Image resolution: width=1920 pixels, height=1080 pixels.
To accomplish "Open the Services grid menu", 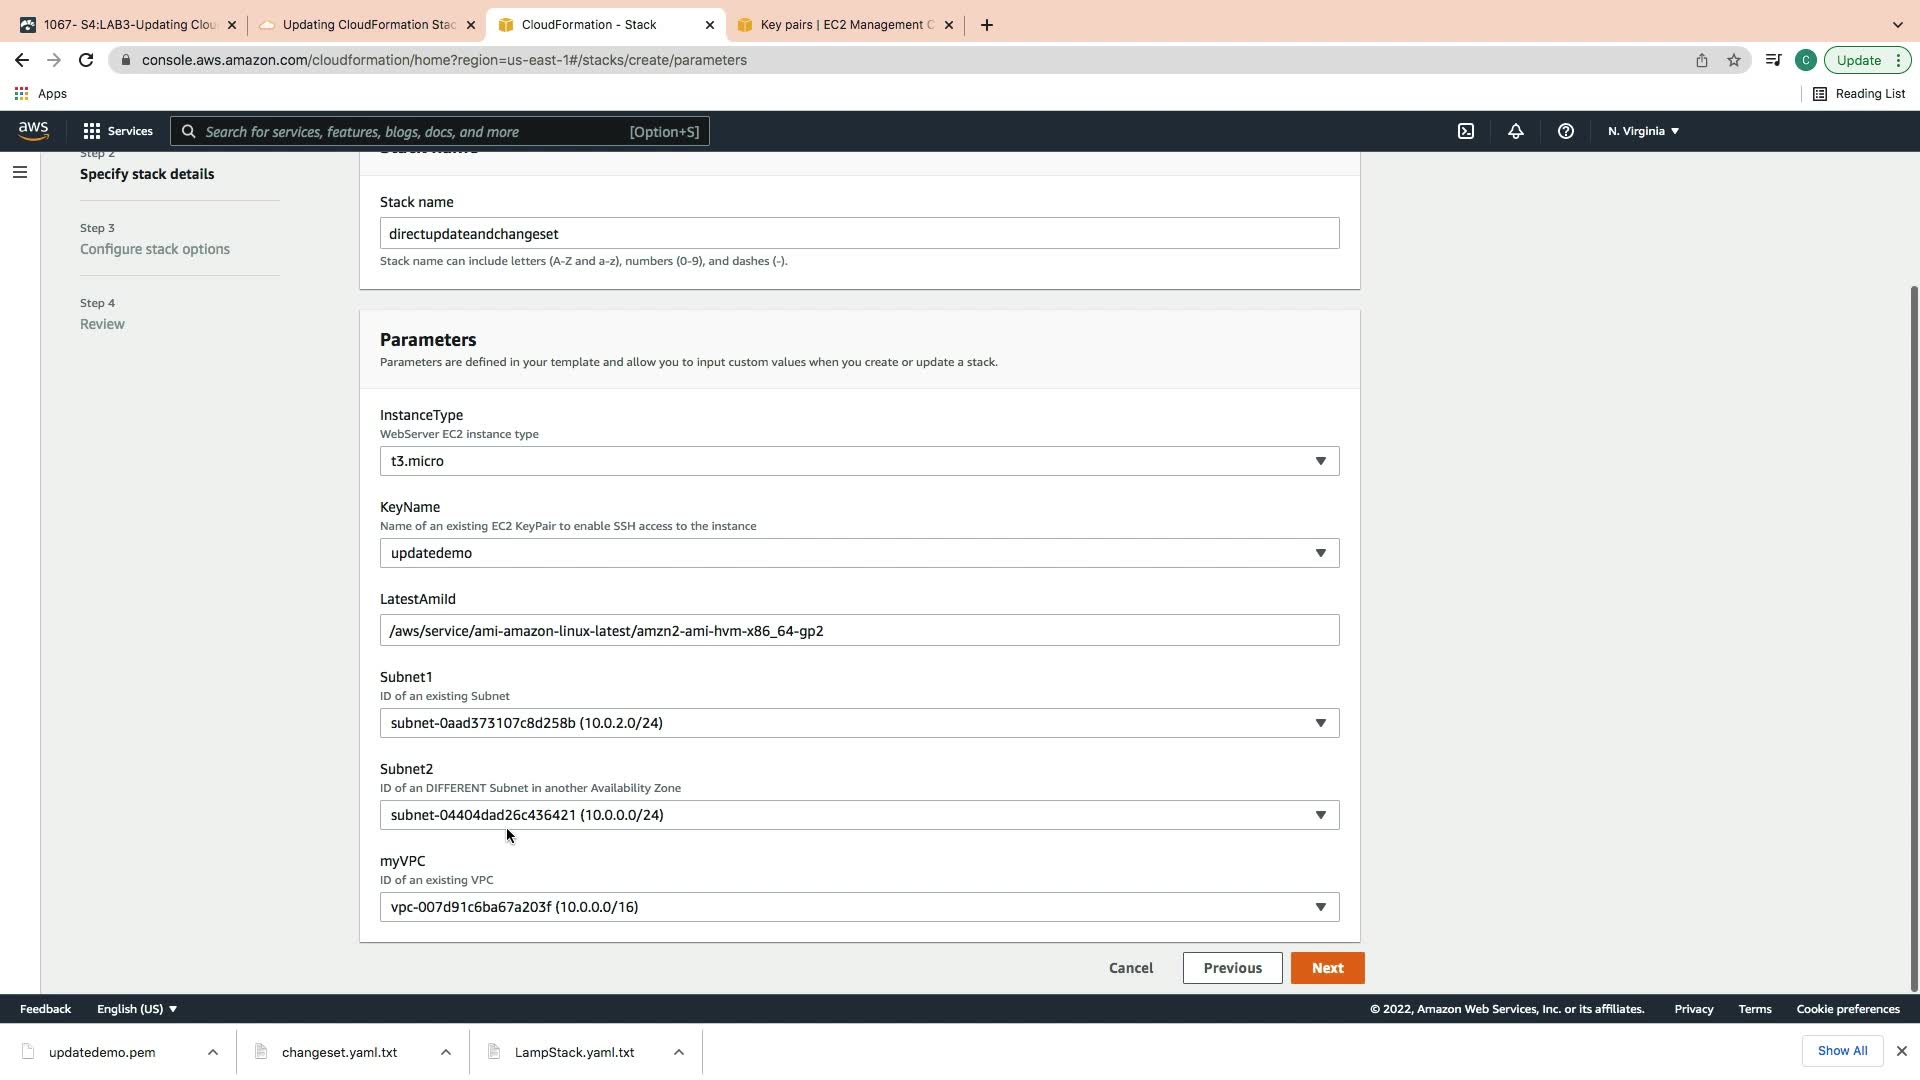I will [118, 131].
